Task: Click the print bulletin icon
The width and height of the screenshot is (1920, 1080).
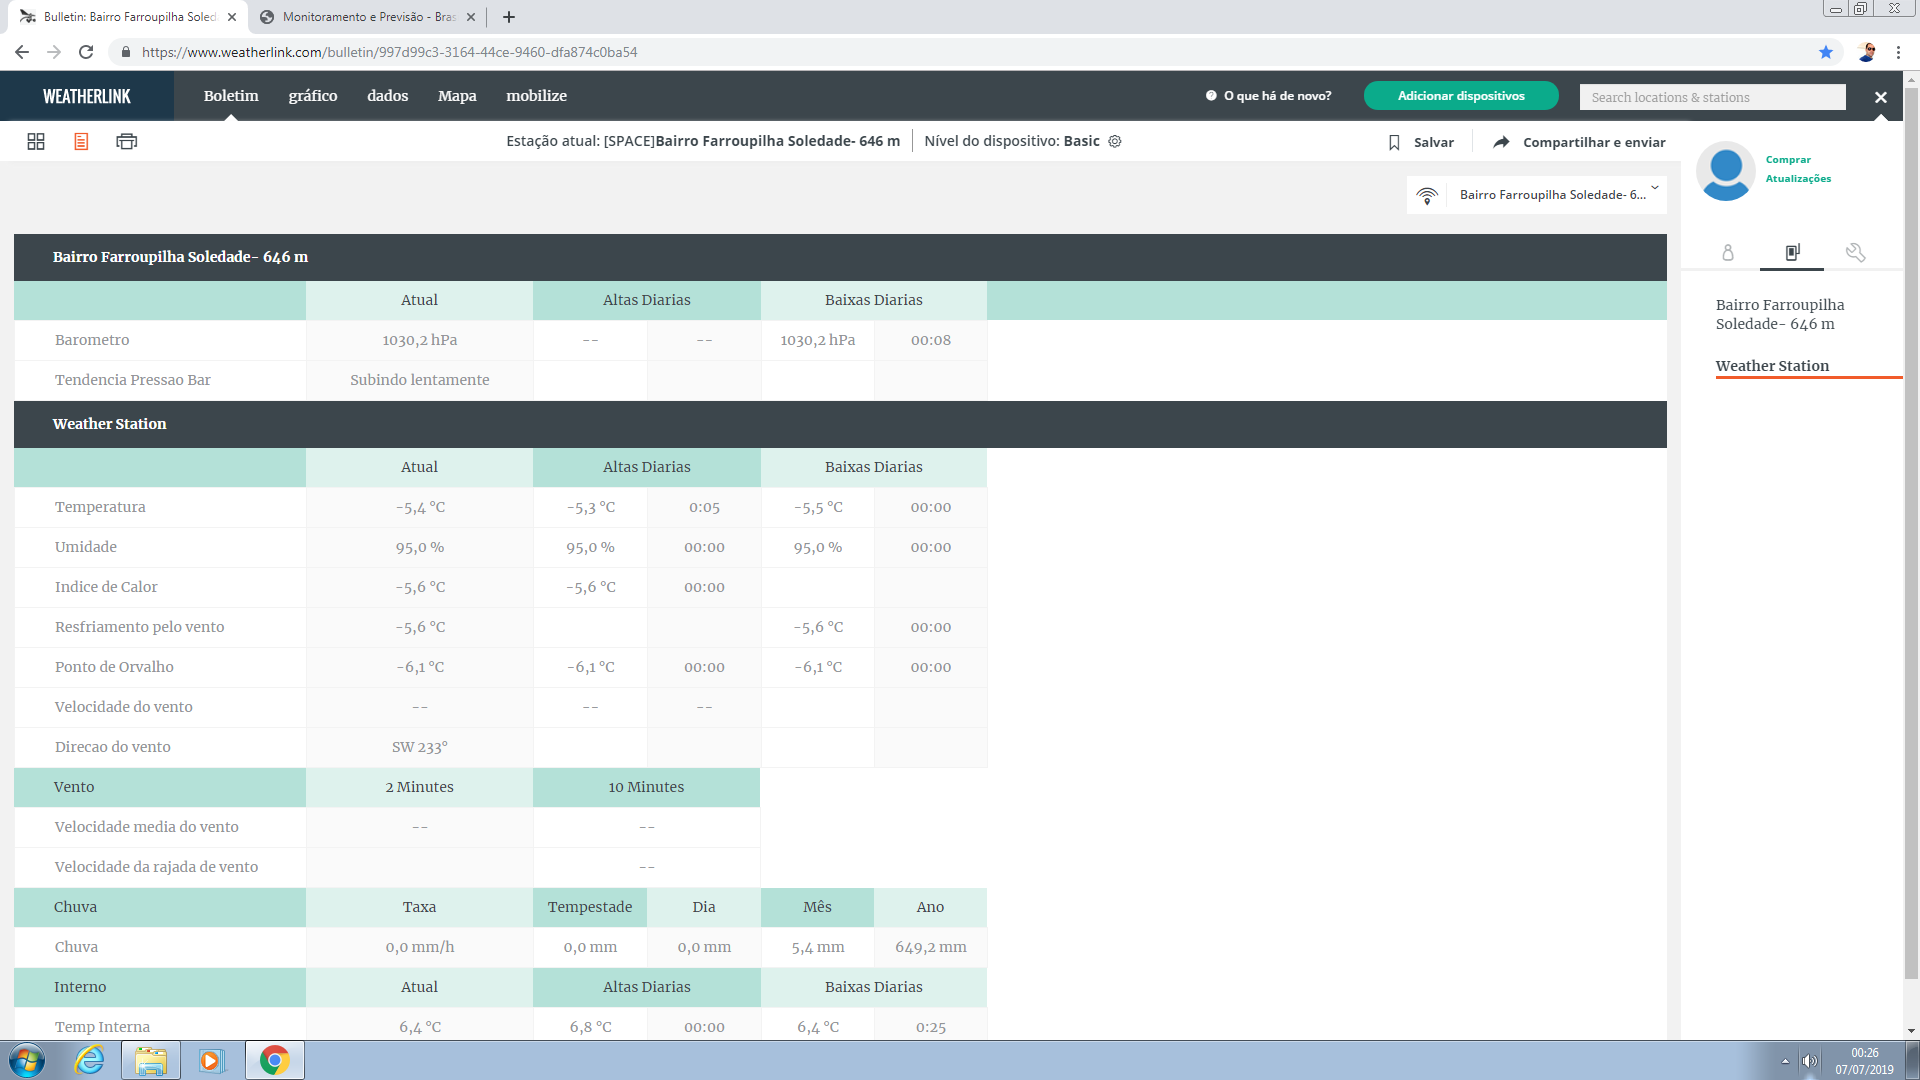Action: [x=126, y=142]
